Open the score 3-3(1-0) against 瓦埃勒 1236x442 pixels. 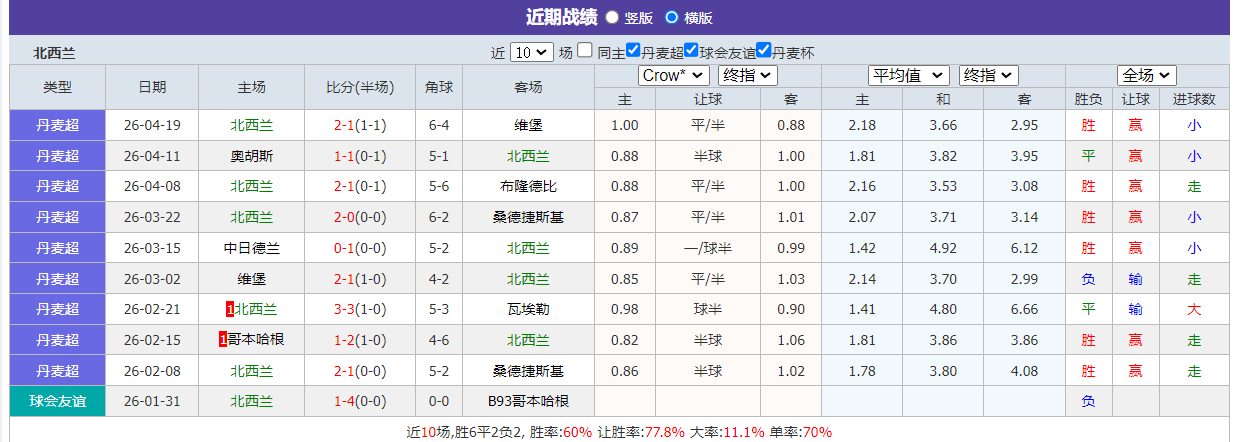[360, 309]
